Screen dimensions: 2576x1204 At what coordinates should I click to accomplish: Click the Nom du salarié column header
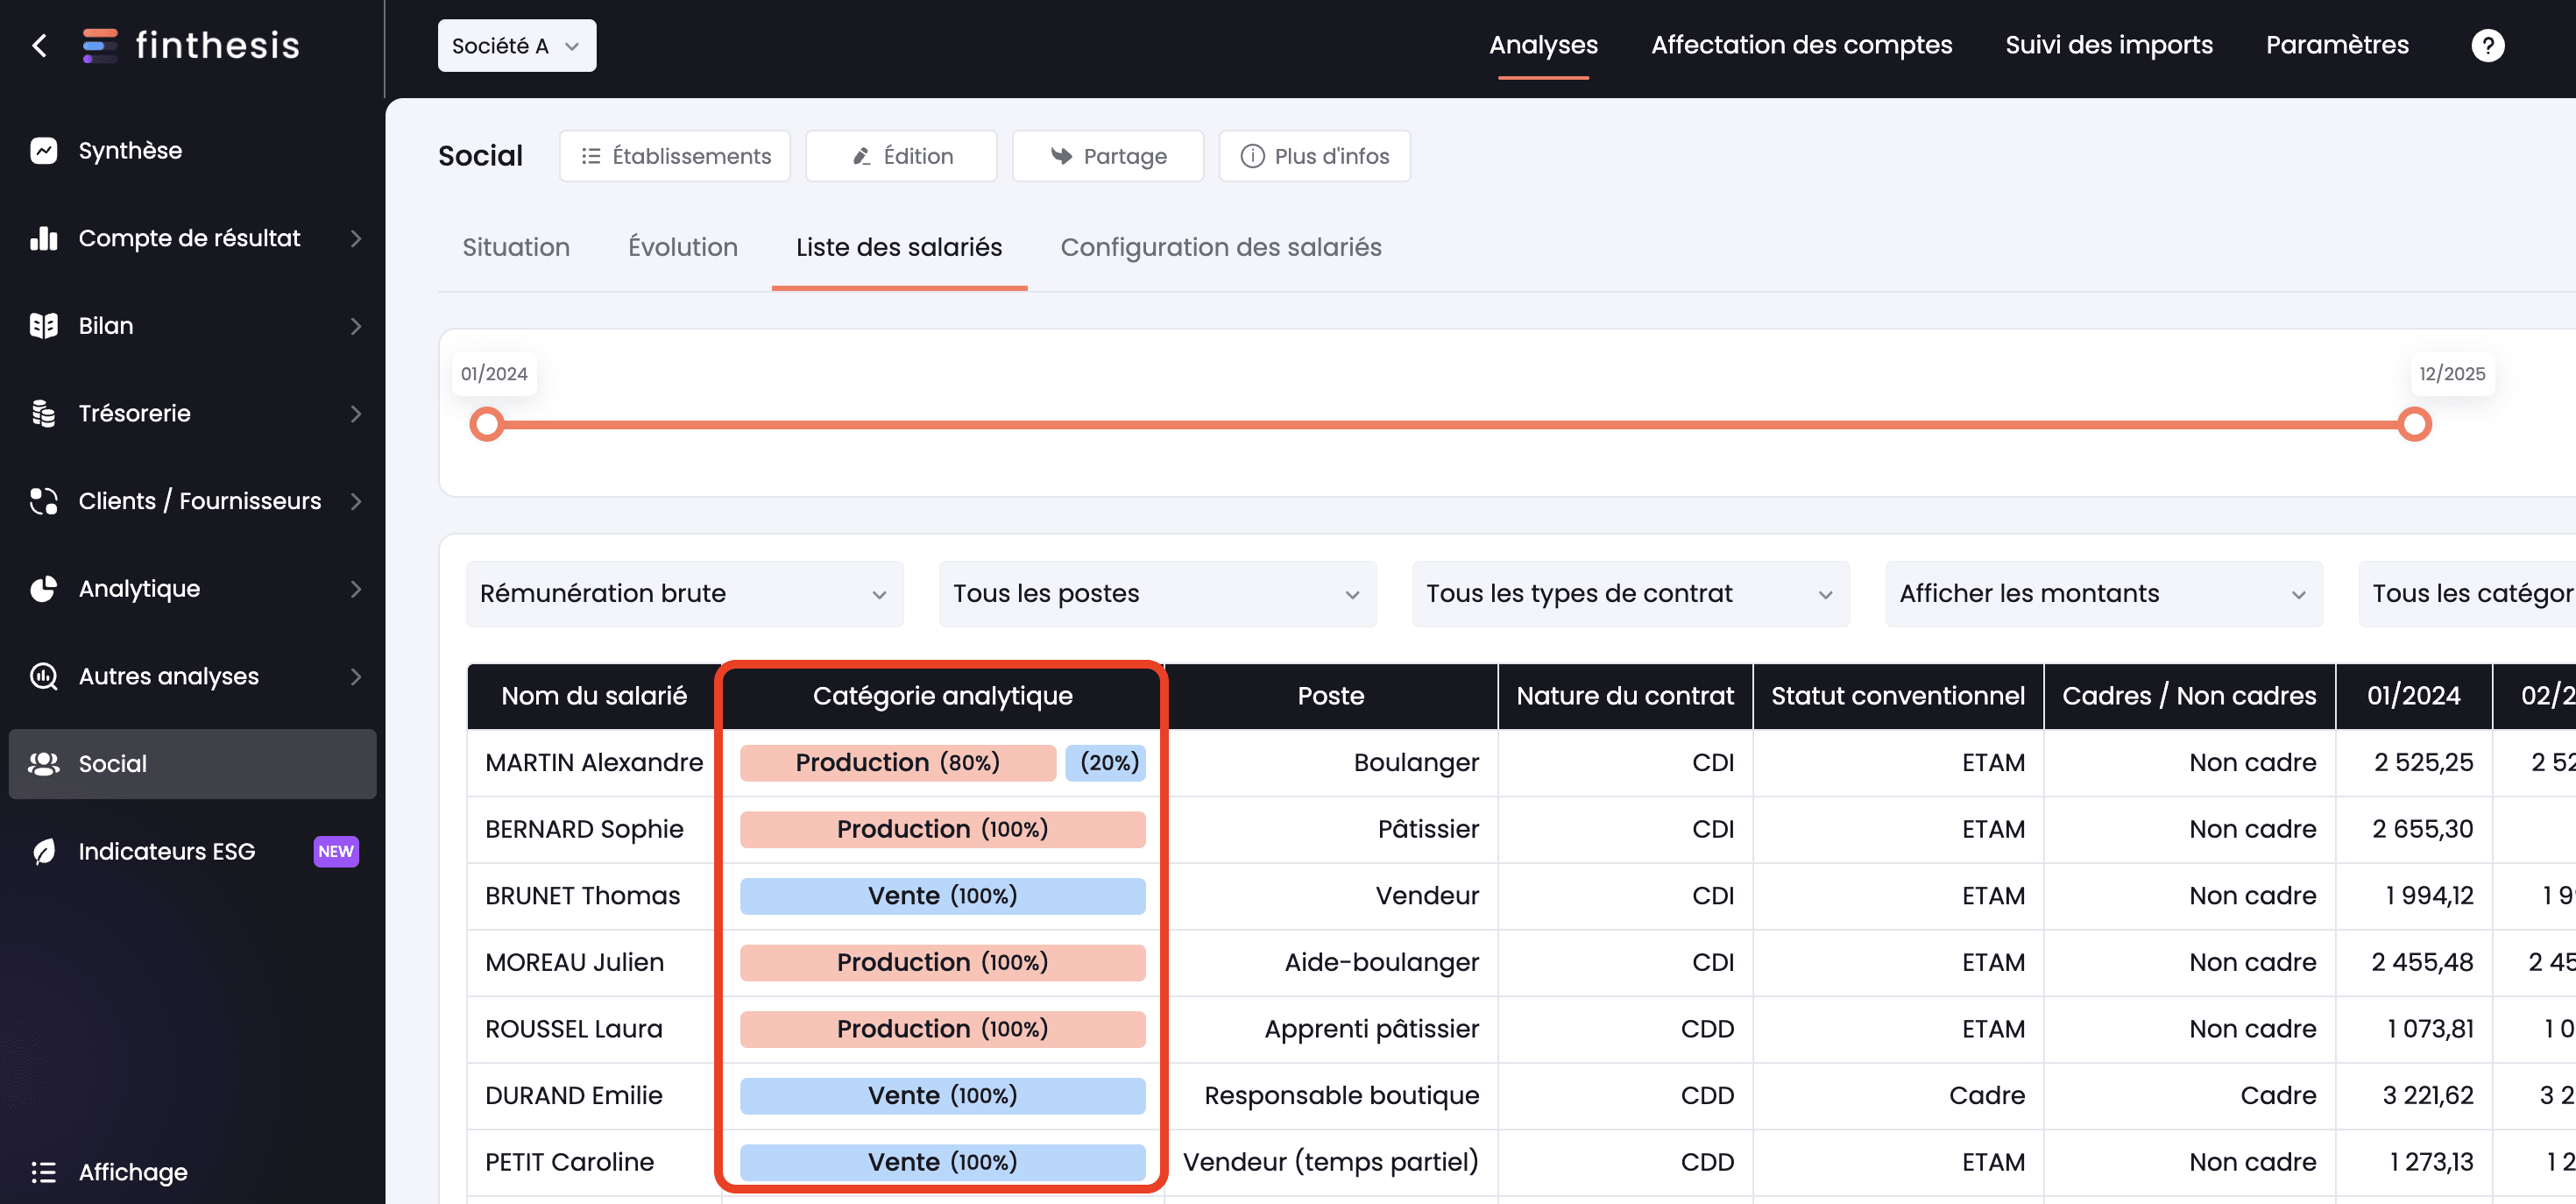[594, 696]
